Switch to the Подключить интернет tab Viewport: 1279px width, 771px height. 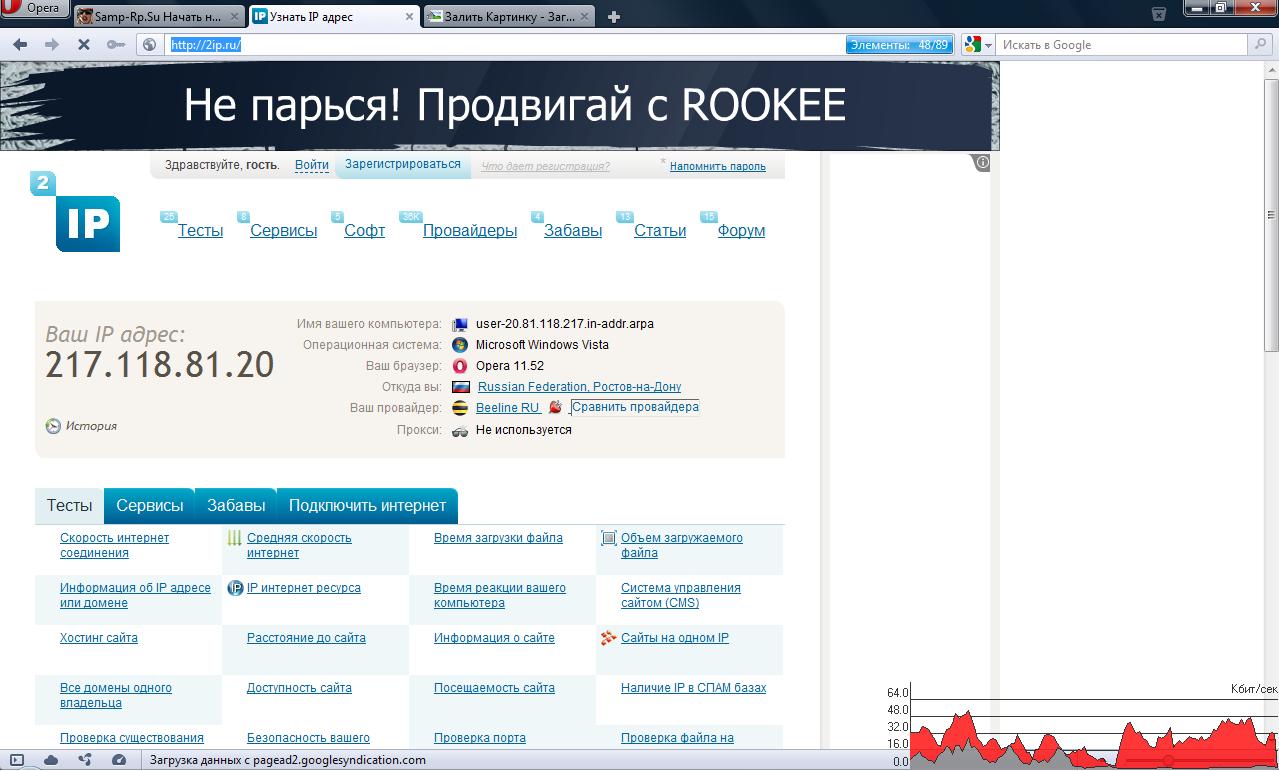[367, 506]
